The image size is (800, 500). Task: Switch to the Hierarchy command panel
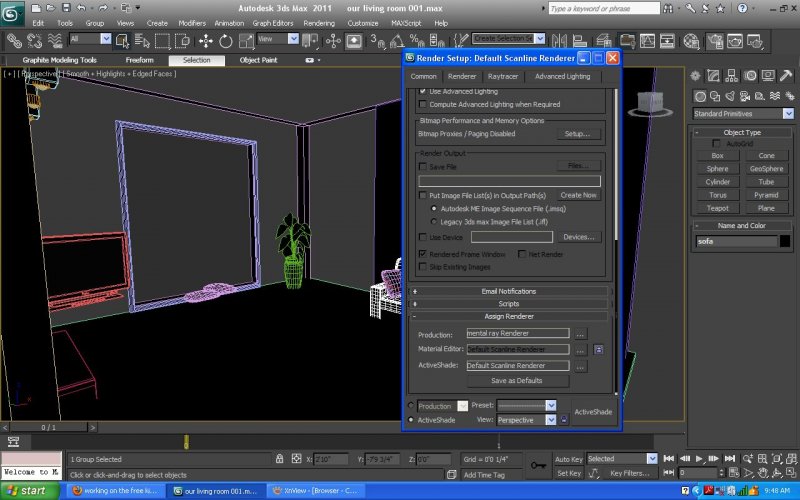(x=732, y=76)
